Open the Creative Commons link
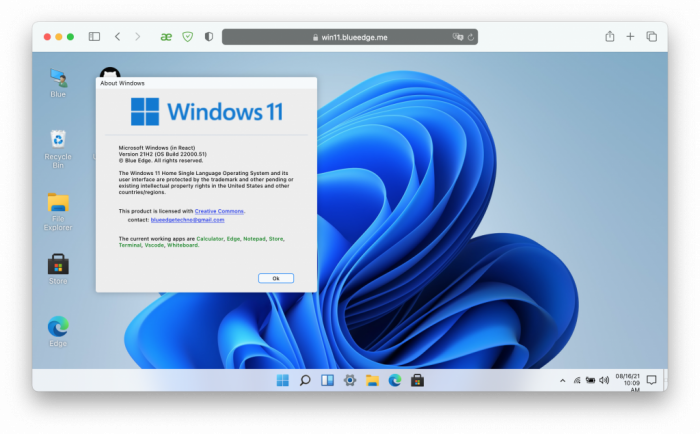This screenshot has height=434, width=700. (x=219, y=211)
